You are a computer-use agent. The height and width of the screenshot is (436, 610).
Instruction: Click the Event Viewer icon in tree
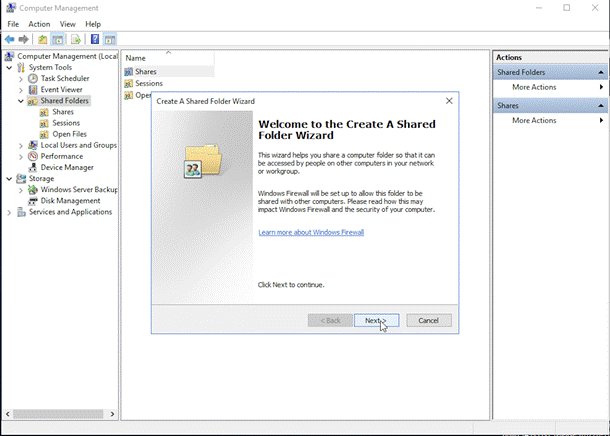tap(33, 89)
